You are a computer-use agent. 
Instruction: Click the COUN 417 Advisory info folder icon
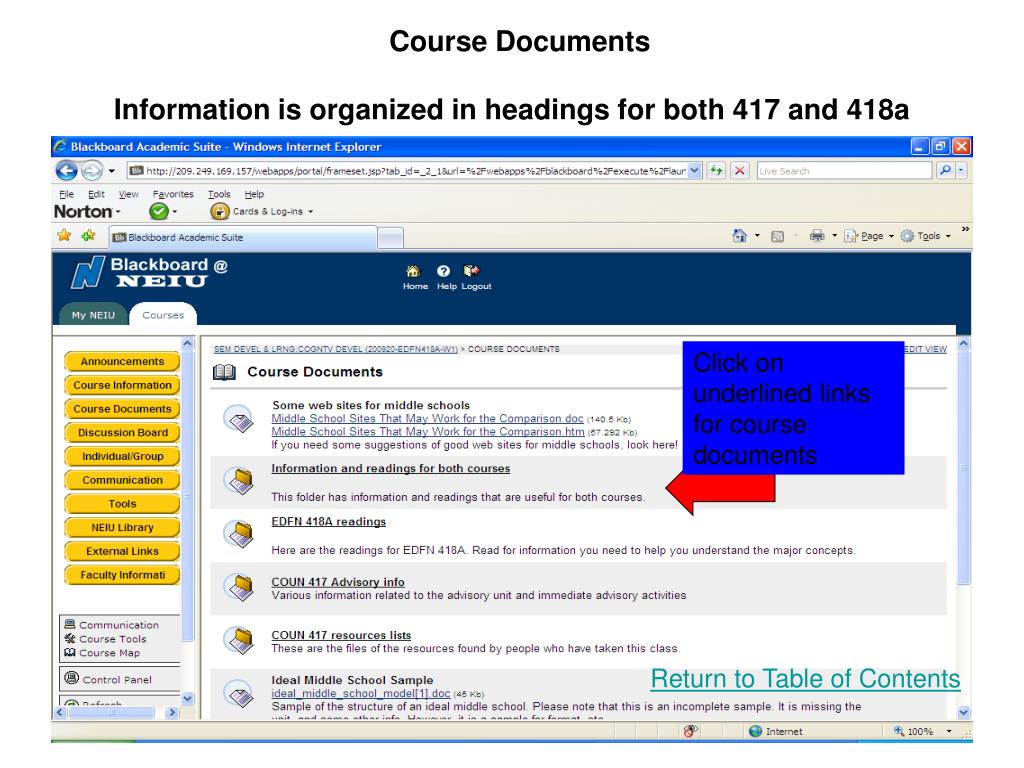tap(238, 586)
